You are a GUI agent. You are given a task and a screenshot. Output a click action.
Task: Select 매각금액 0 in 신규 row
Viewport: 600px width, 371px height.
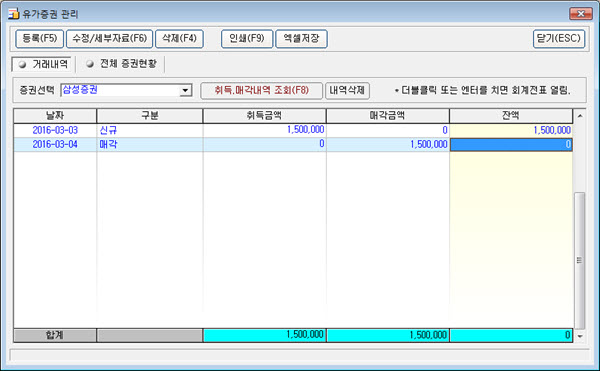tap(388, 130)
